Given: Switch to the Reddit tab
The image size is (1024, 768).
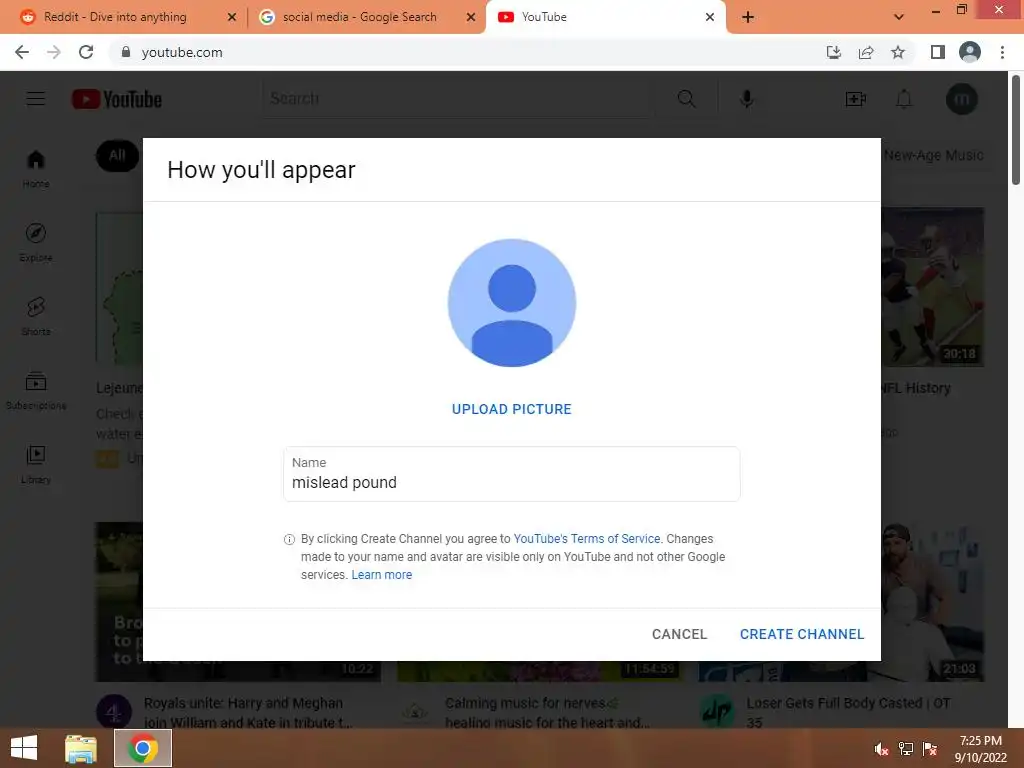Looking at the screenshot, I should click(x=114, y=17).
